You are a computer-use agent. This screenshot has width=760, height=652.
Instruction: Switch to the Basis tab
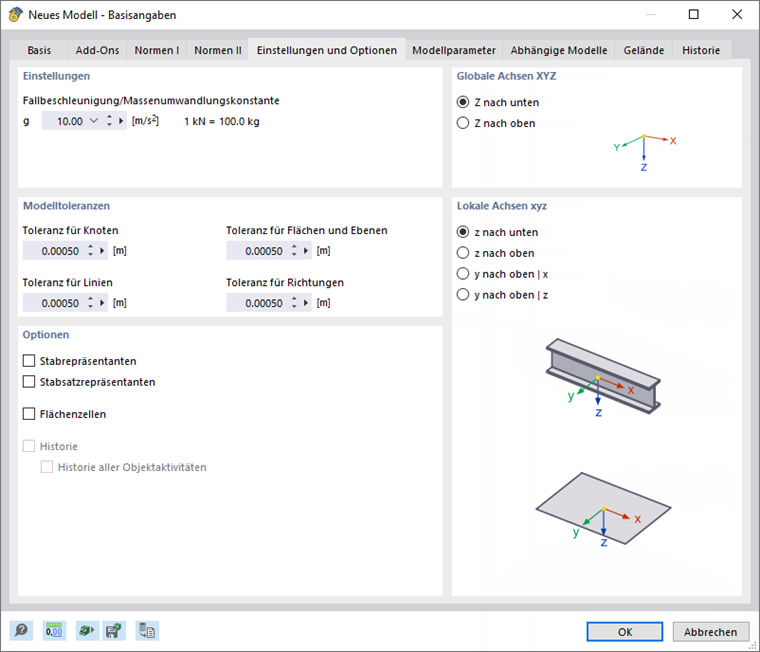pos(39,50)
